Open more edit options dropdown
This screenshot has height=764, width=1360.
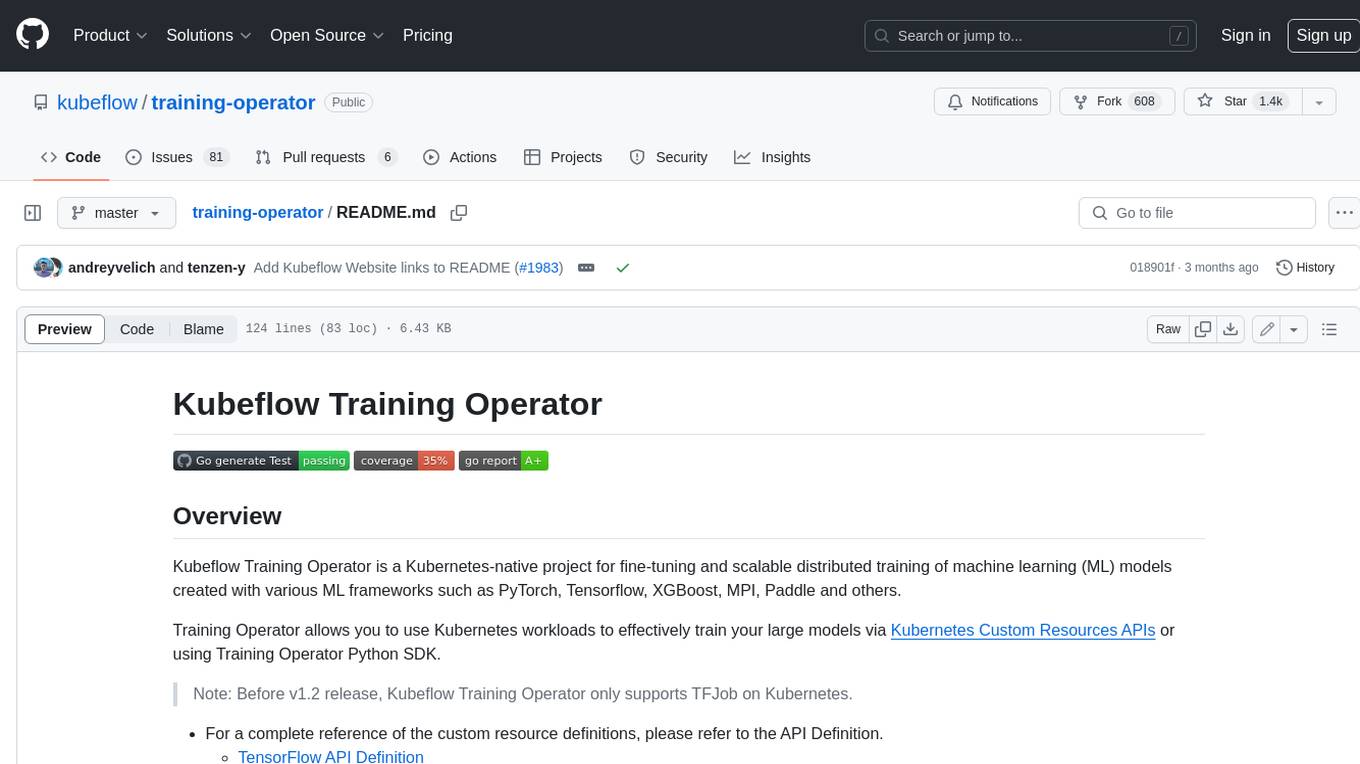[1294, 329]
